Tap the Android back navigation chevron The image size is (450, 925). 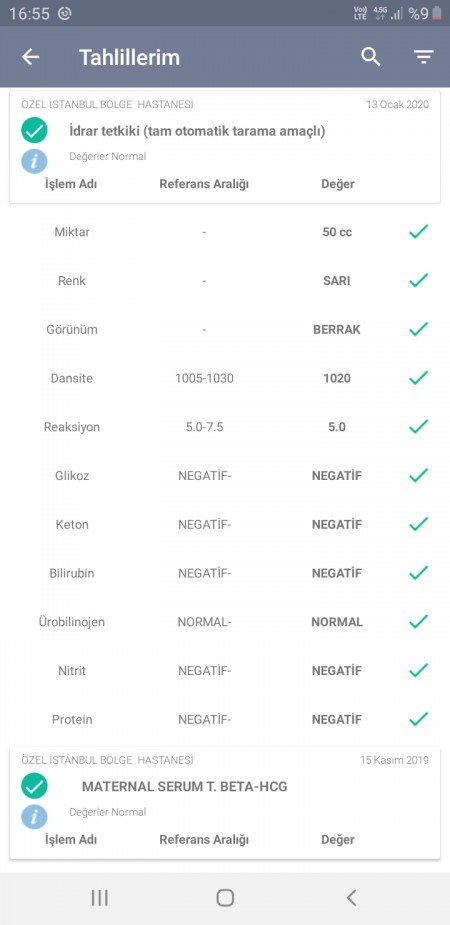351,898
